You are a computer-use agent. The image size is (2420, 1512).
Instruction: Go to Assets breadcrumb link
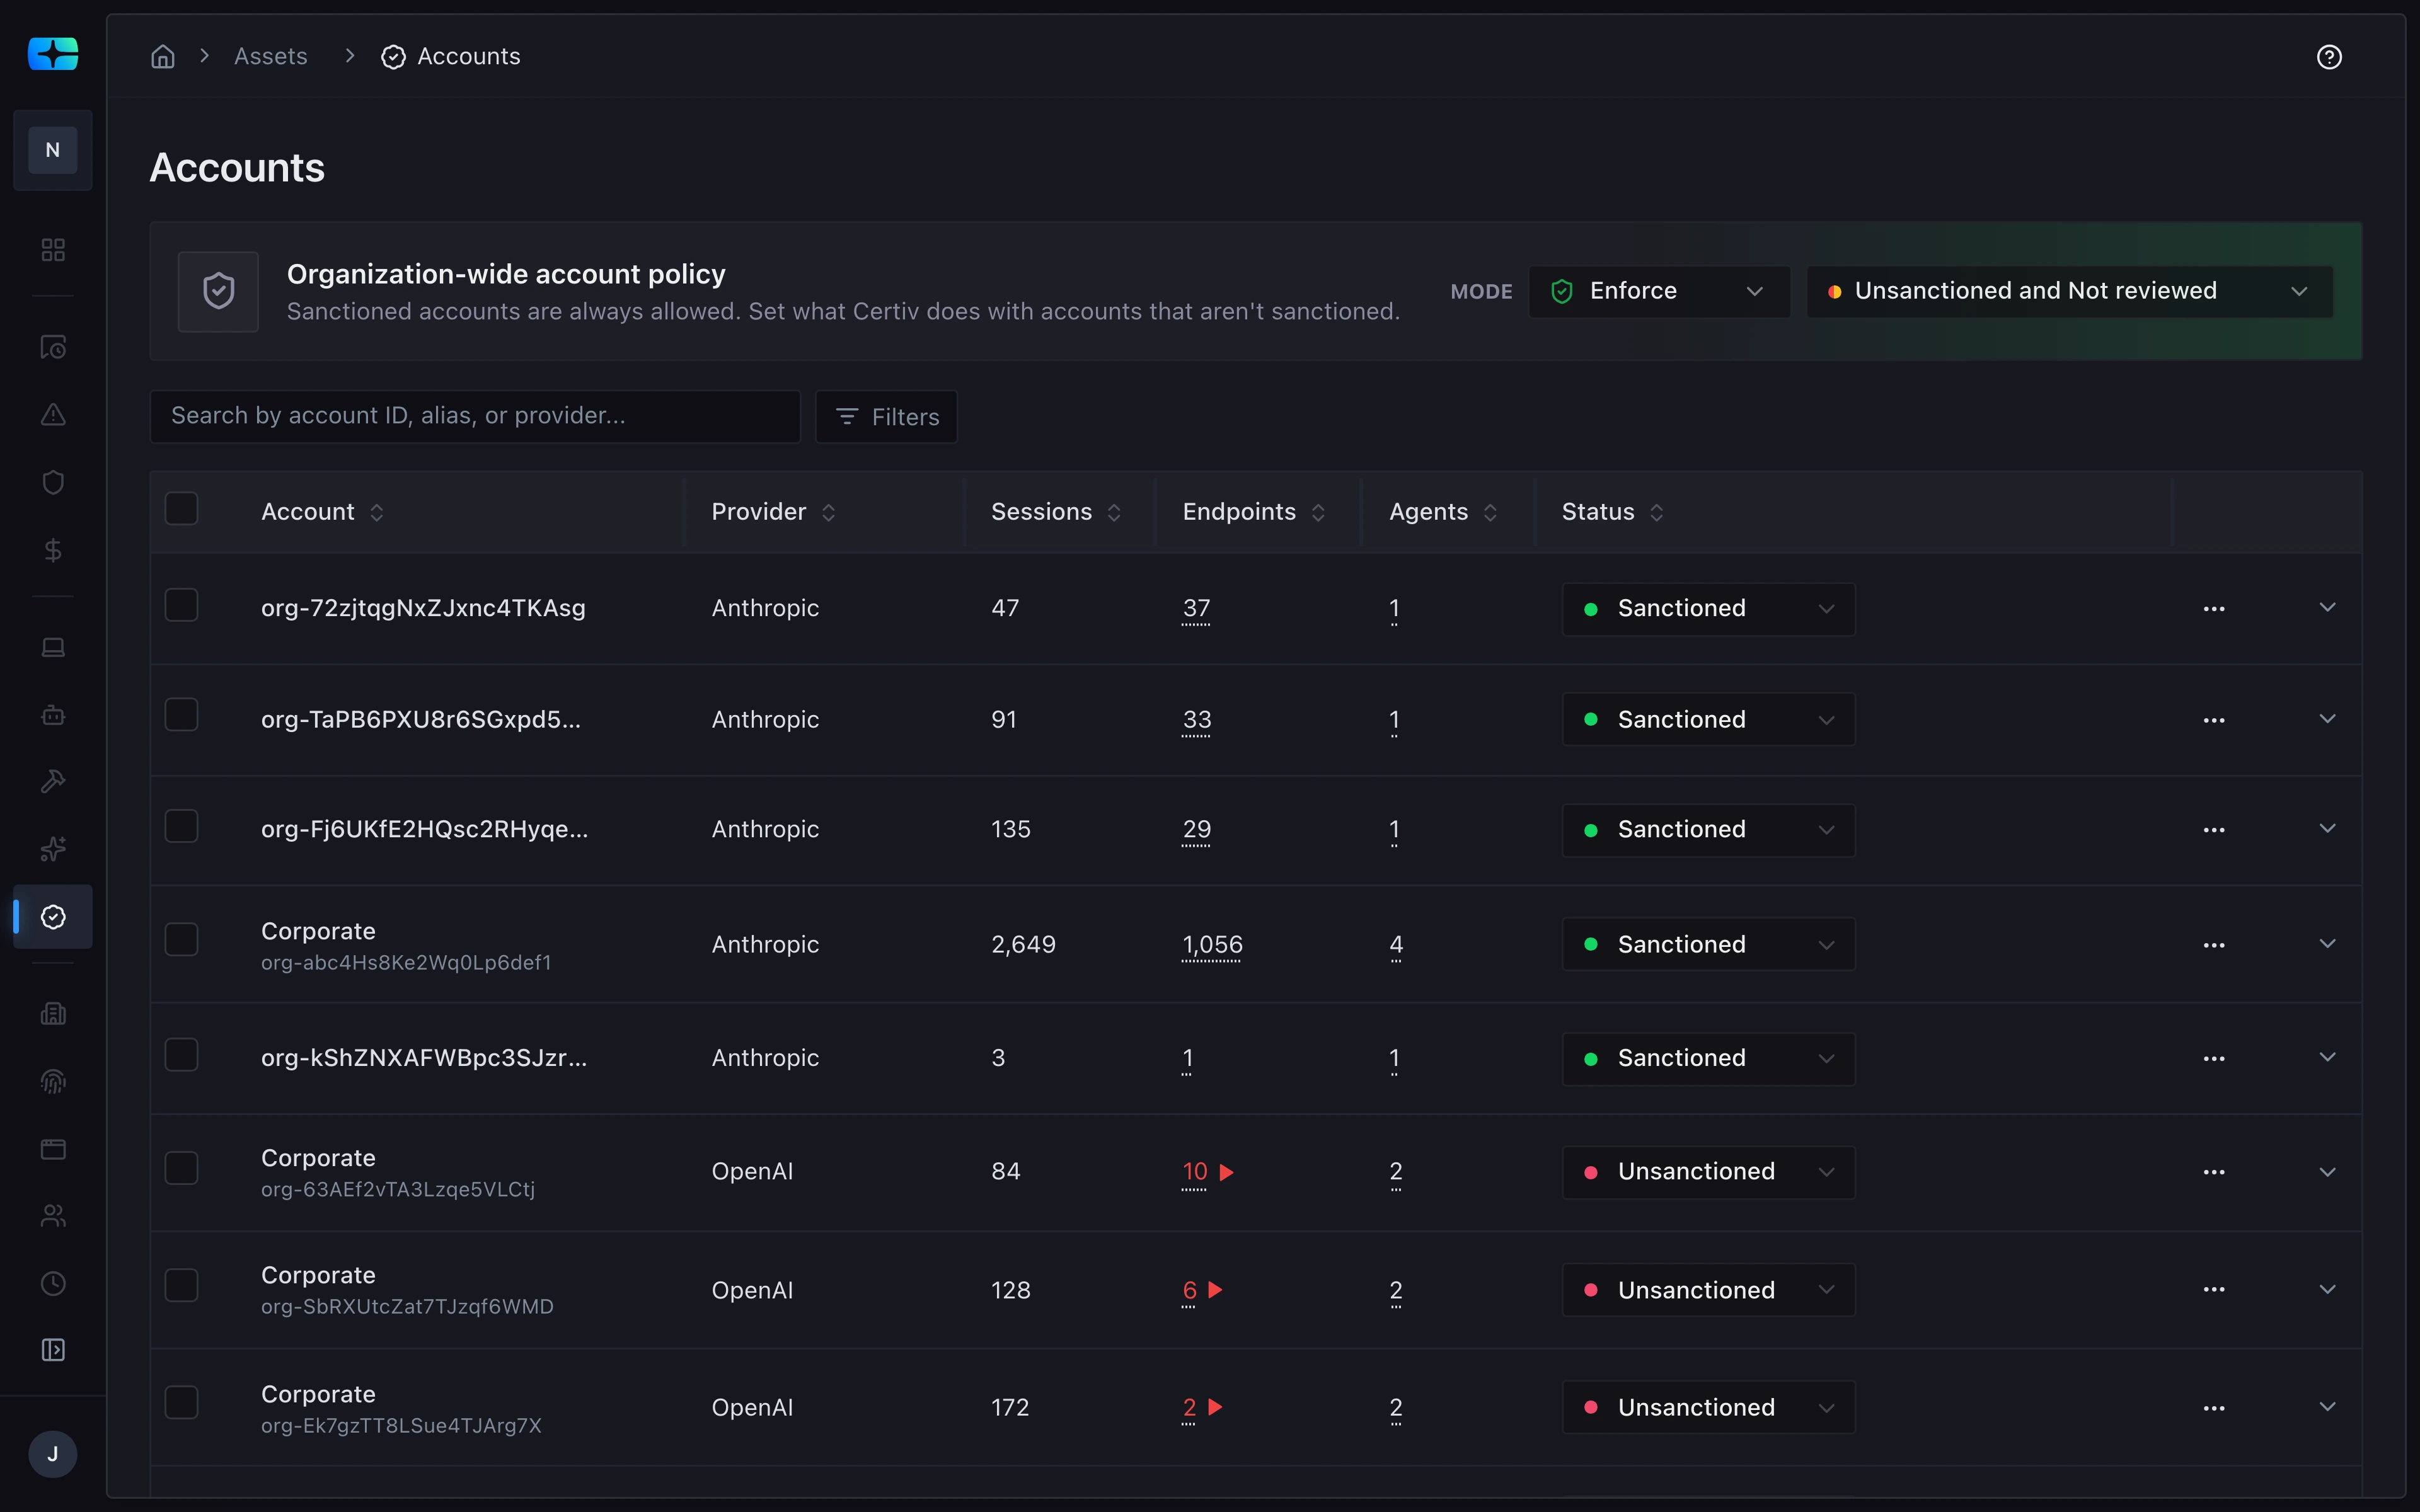pyautogui.click(x=271, y=57)
